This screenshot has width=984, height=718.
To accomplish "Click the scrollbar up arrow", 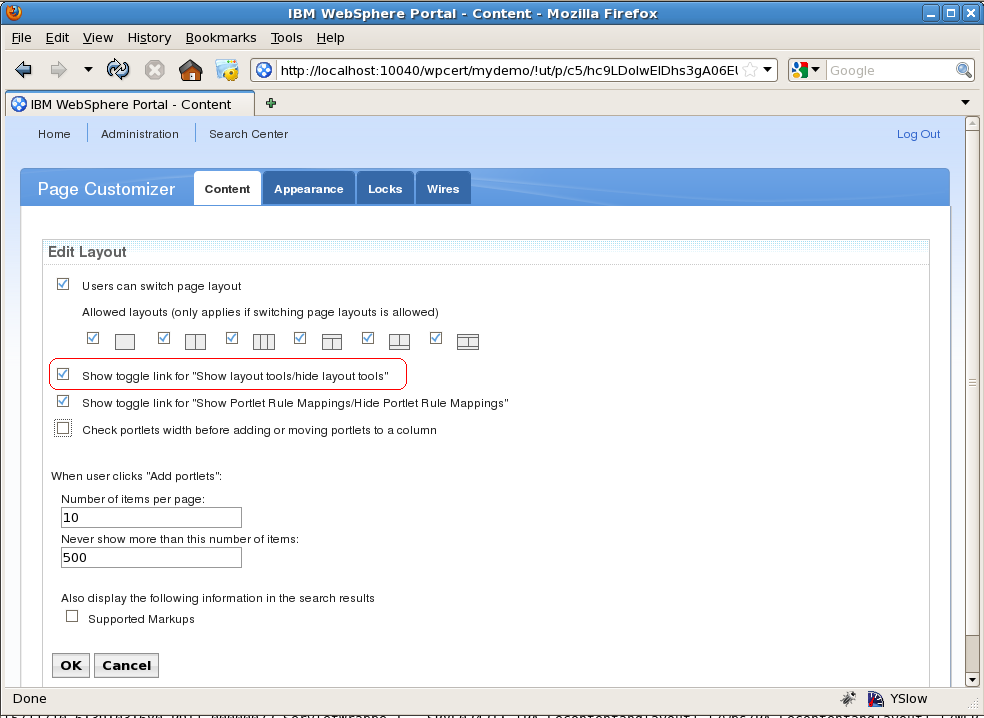I will (972, 124).
